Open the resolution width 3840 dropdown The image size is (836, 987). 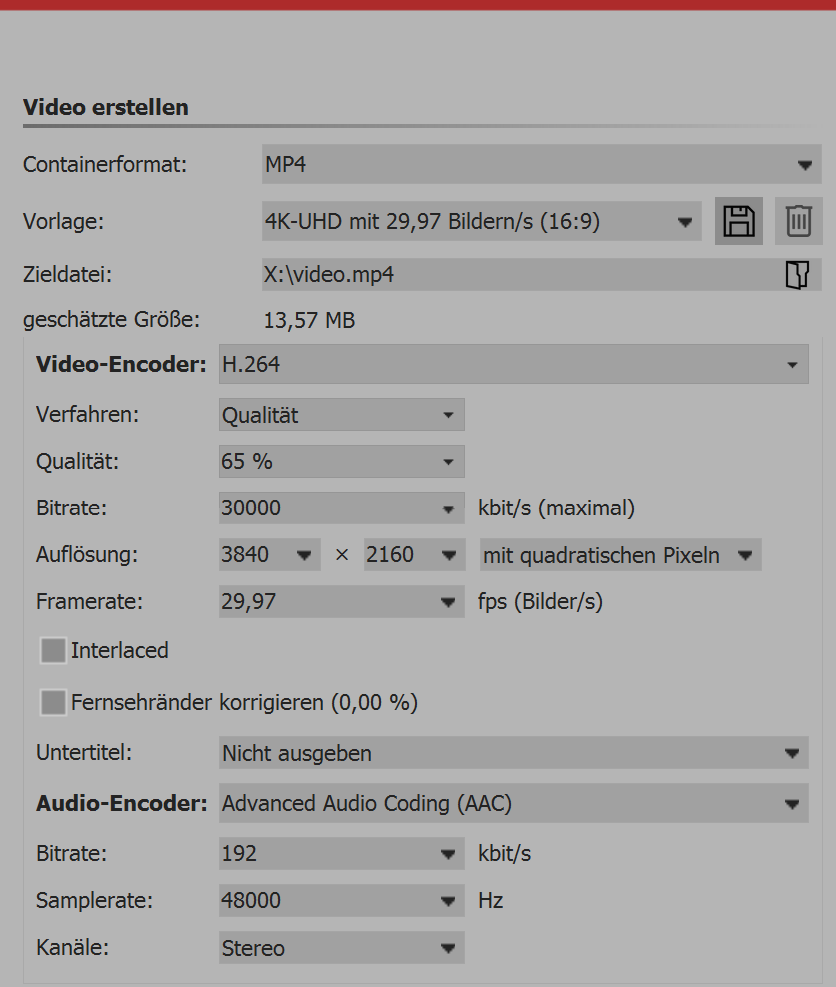[x=270, y=555]
